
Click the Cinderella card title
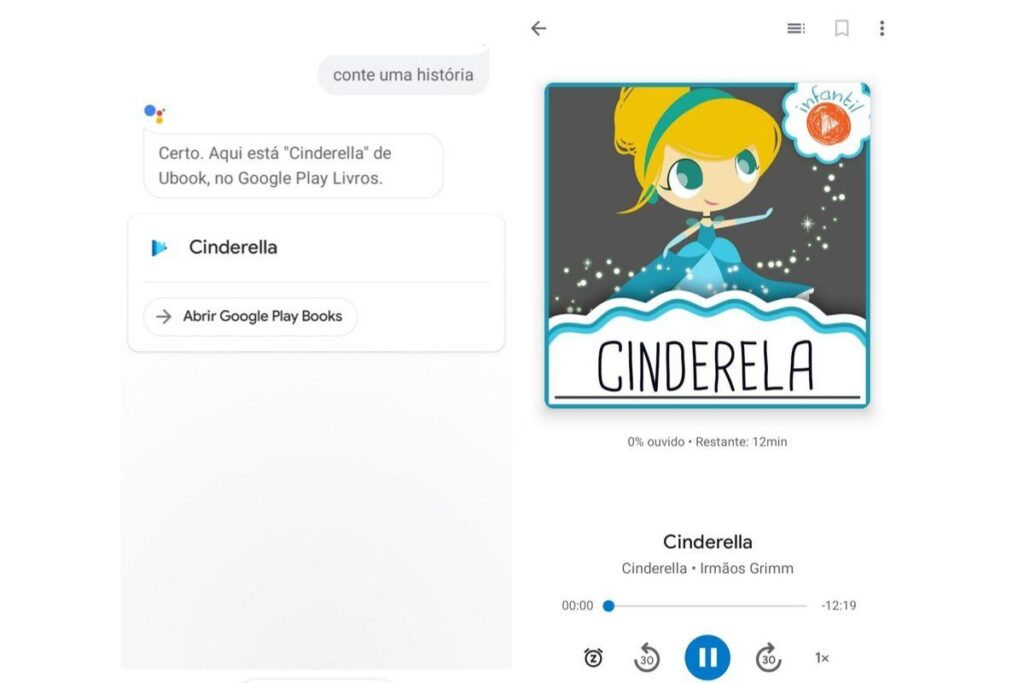233,247
